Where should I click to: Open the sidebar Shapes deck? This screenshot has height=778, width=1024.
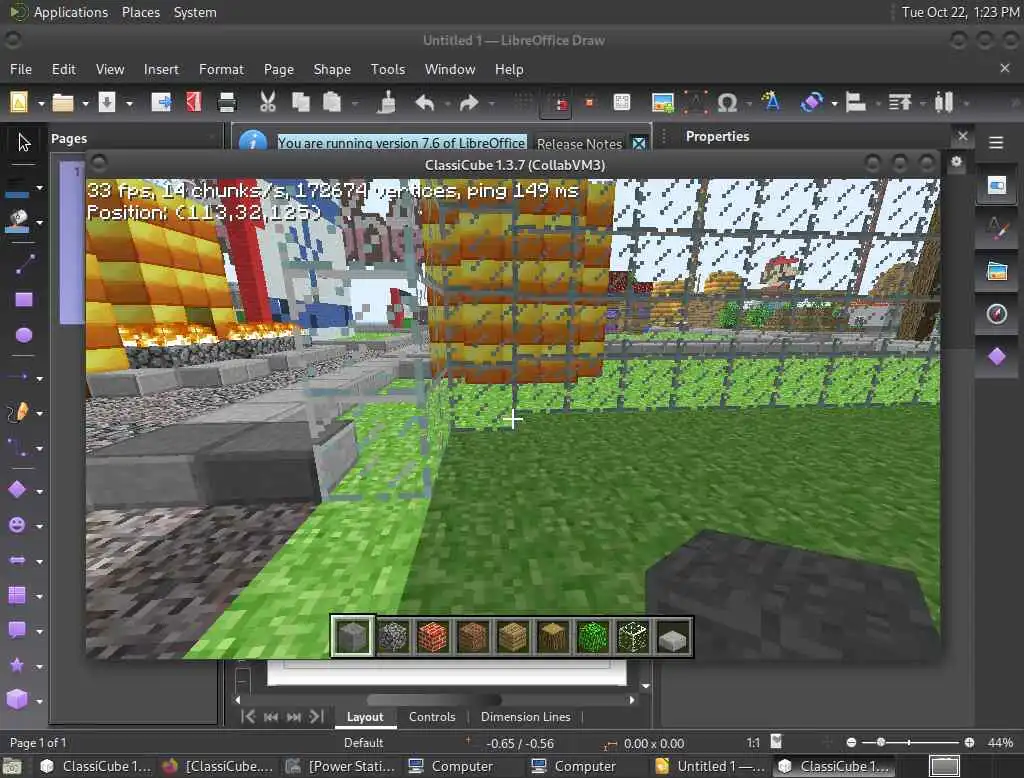point(997,357)
